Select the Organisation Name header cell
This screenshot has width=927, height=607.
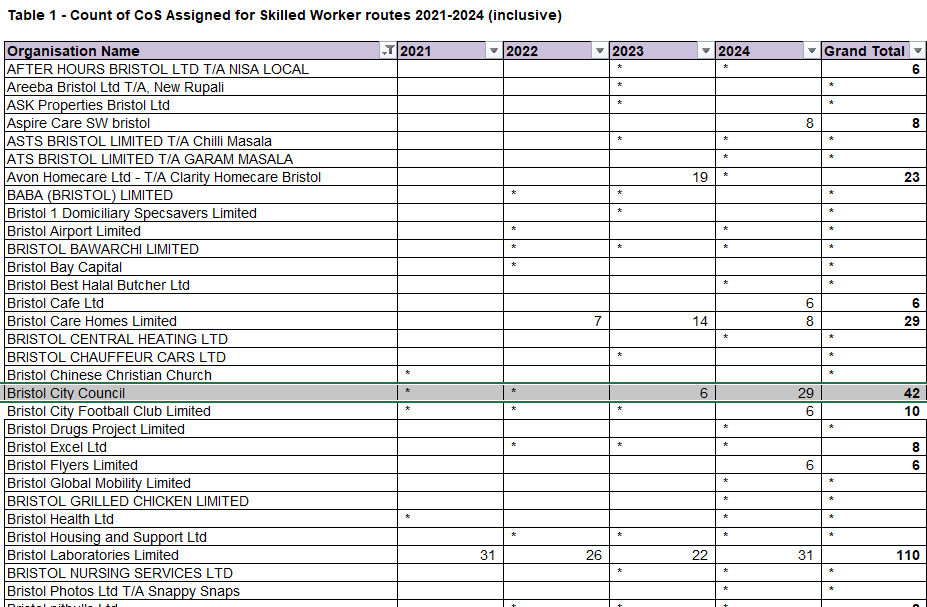tap(201, 51)
